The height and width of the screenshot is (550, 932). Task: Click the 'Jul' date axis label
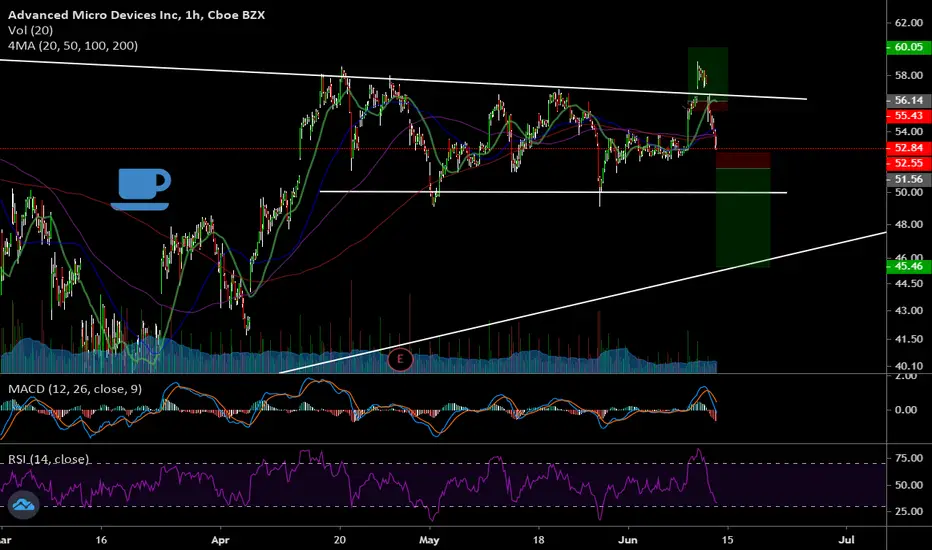click(846, 540)
